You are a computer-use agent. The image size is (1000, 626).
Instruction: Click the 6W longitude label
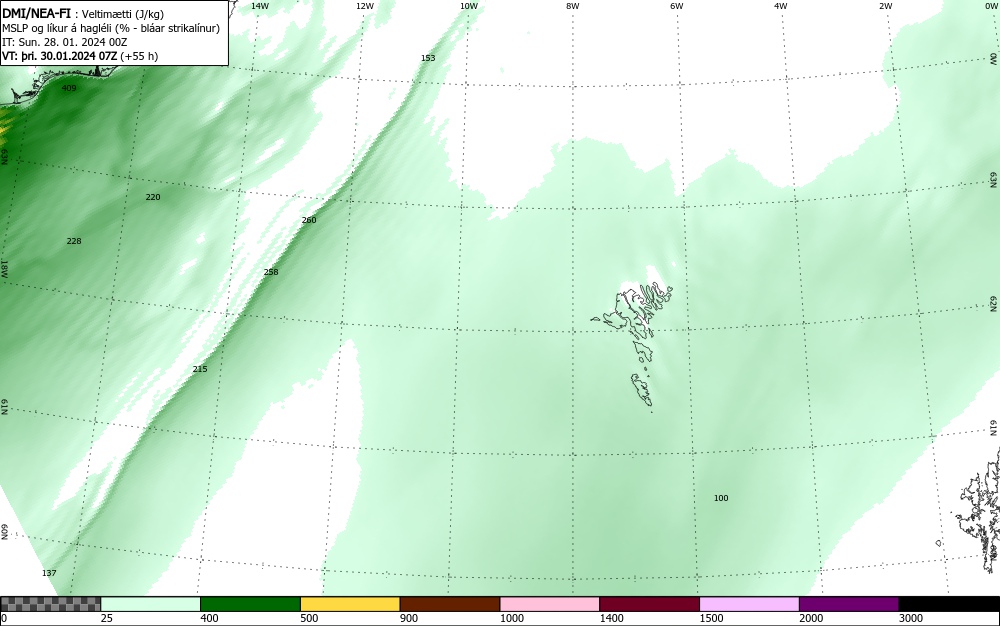click(x=677, y=6)
